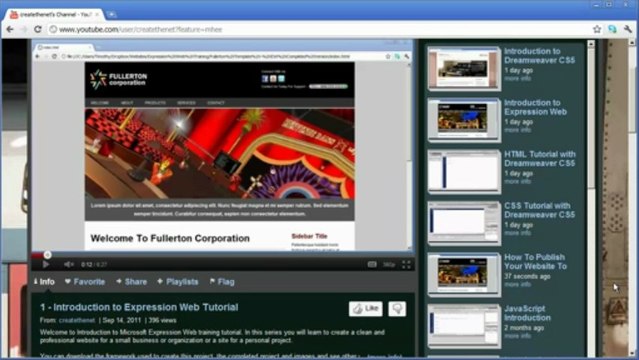Like the Expression Web Tutorial video
Viewport: 639px width, 360px height.
tap(366, 309)
